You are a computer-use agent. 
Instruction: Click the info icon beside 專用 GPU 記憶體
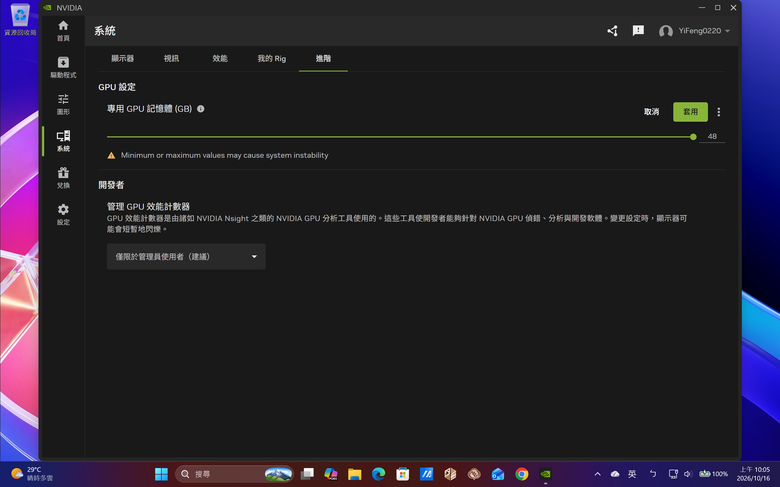(200, 108)
